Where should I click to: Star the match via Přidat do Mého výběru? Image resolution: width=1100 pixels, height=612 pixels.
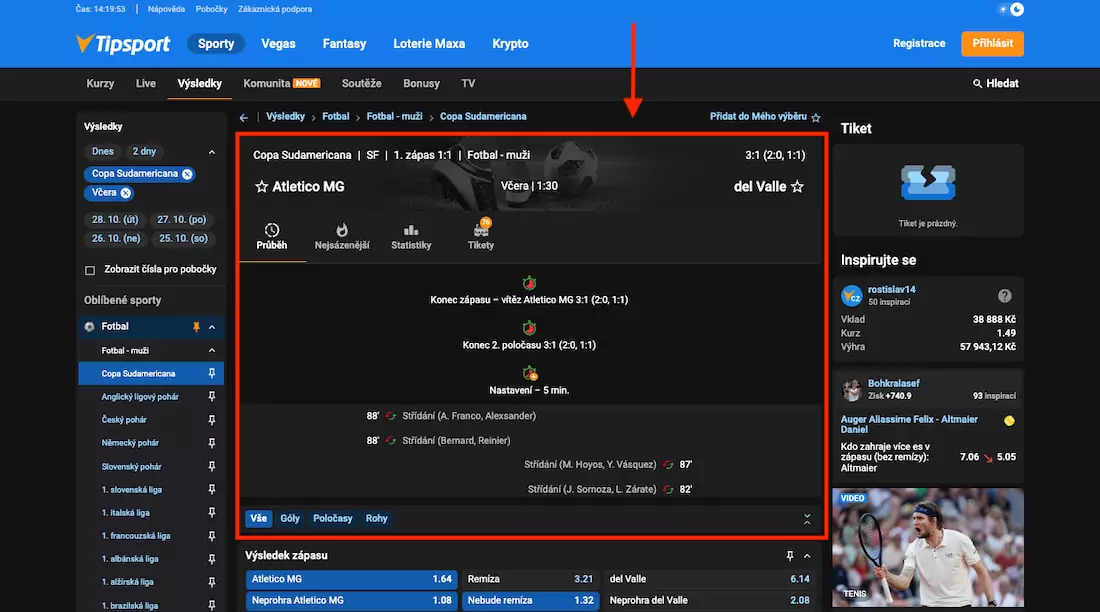[x=816, y=116]
